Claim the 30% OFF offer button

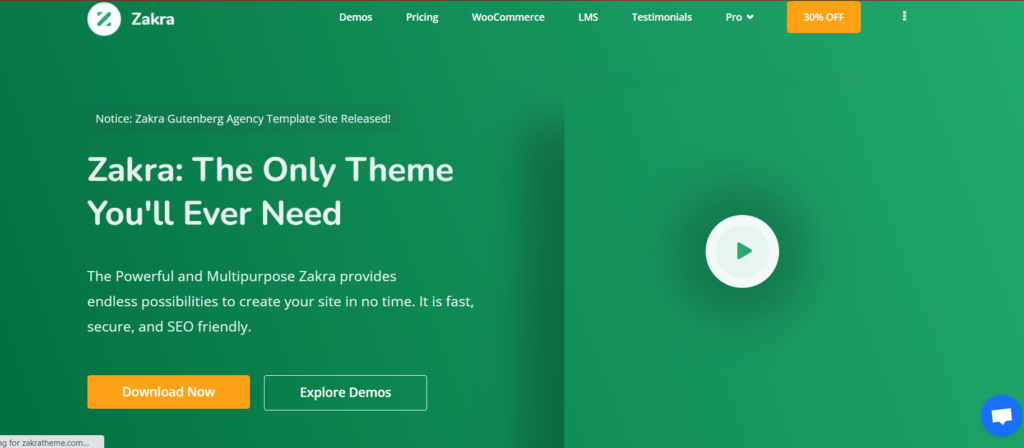[824, 18]
